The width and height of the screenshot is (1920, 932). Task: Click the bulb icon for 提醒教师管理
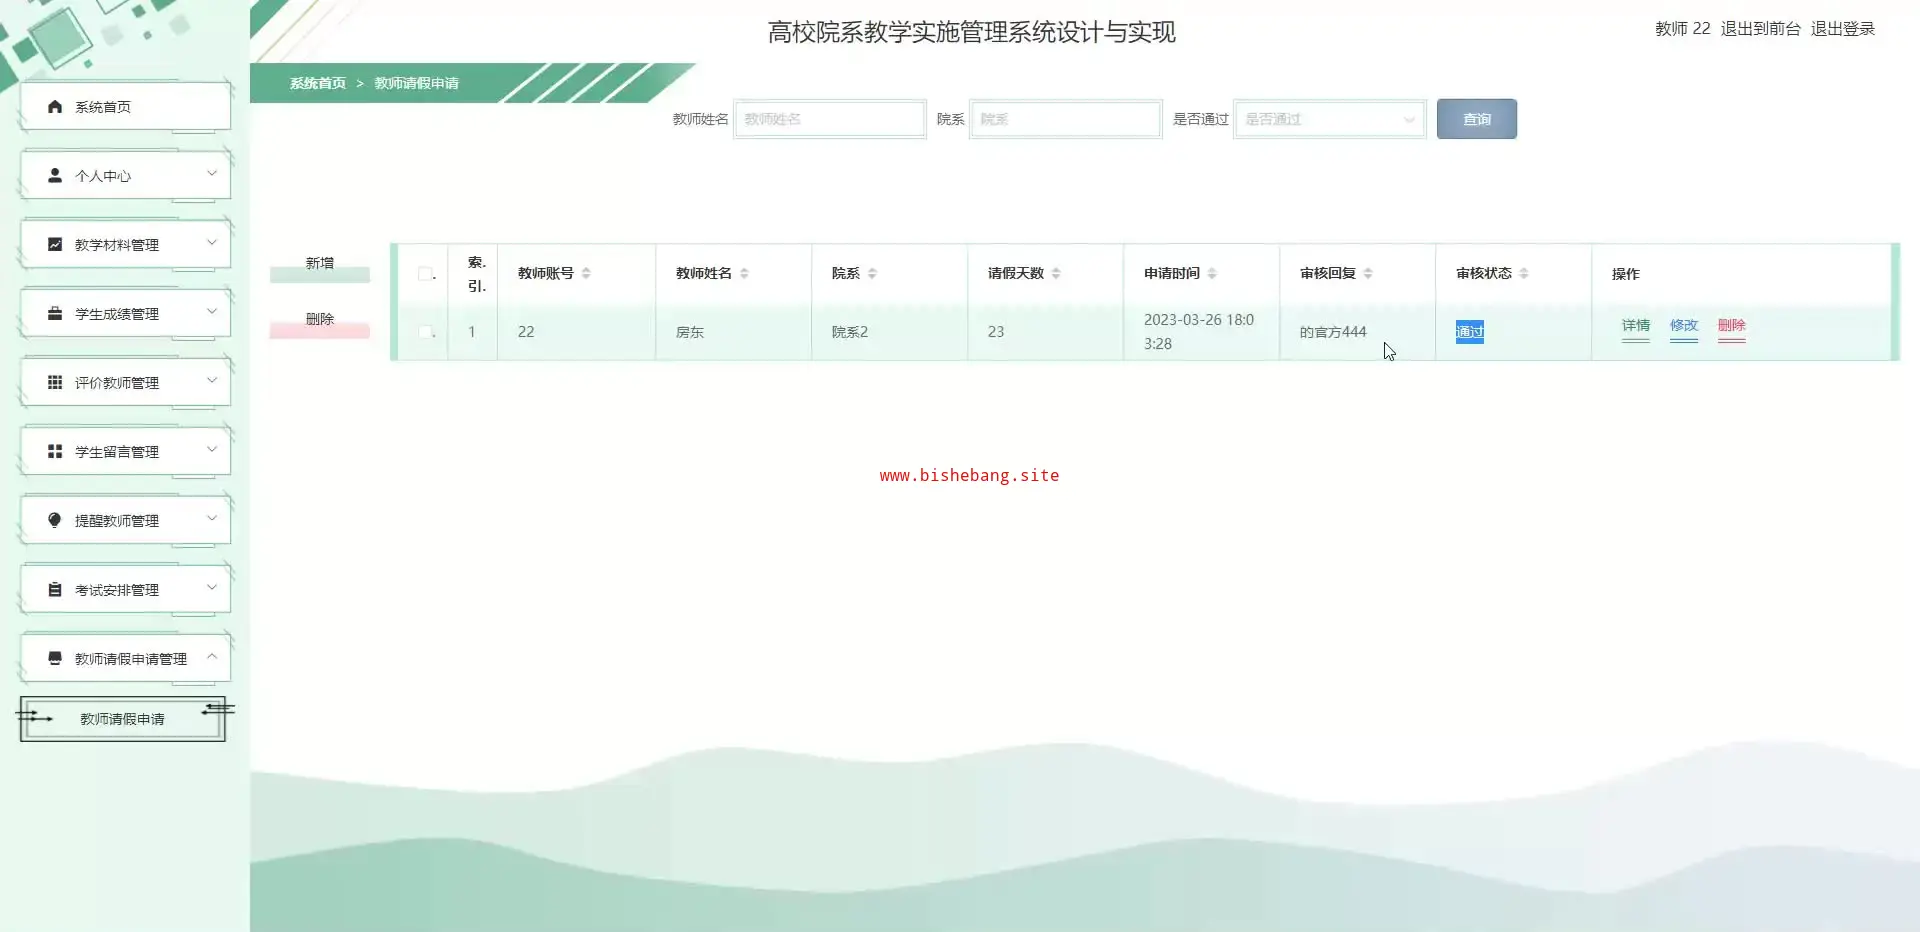tap(55, 520)
